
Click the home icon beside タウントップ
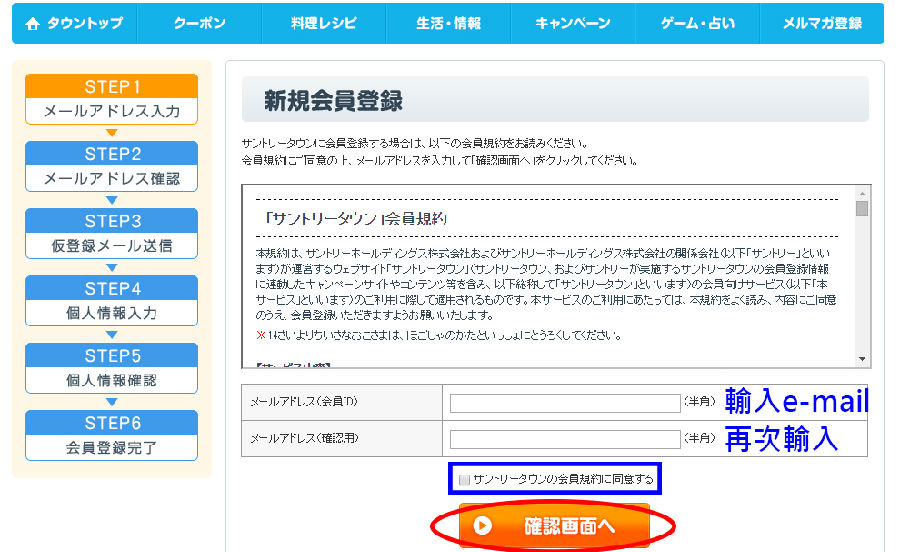(33, 24)
